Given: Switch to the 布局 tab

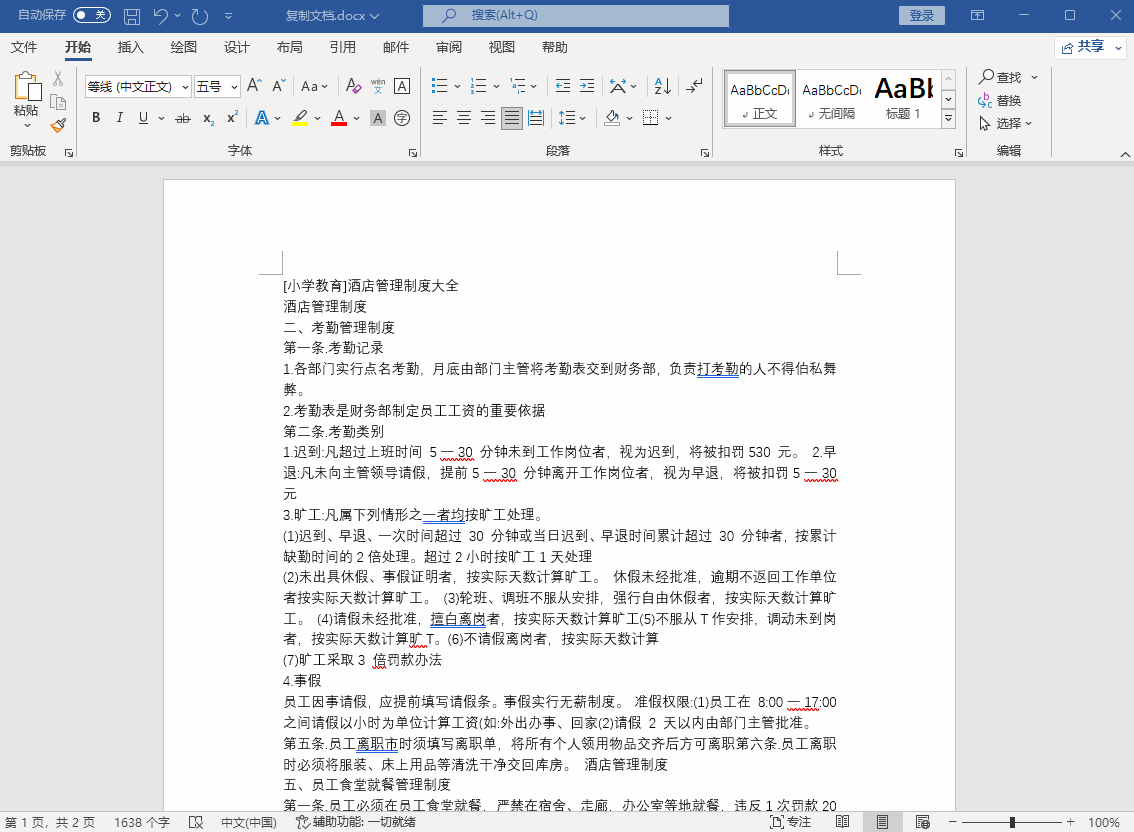Looking at the screenshot, I should tap(289, 47).
